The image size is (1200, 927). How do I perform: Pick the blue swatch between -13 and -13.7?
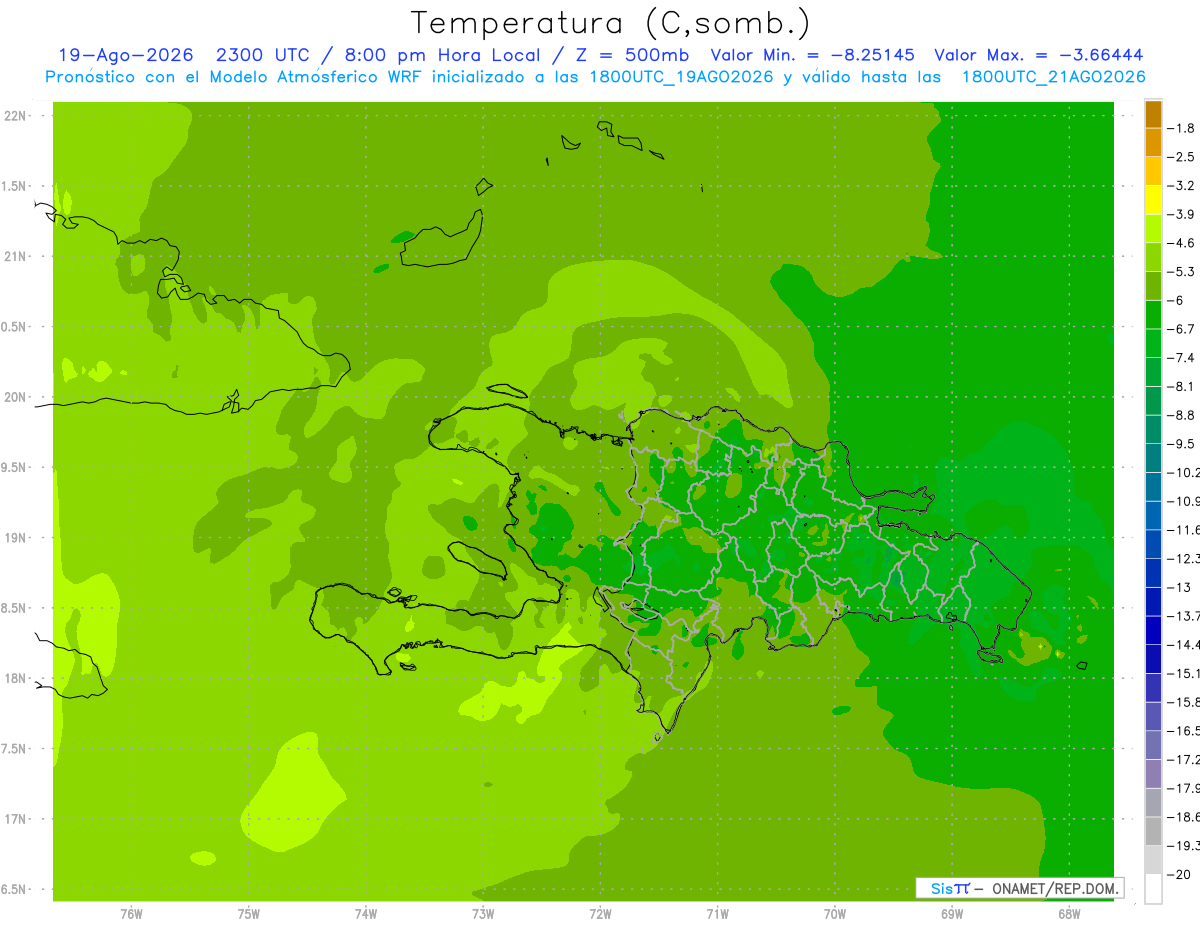point(1153,602)
